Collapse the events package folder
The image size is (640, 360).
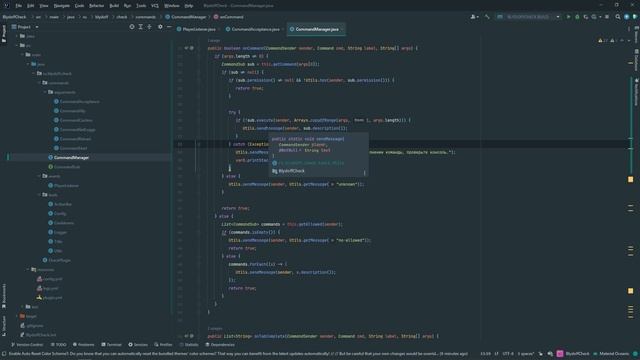coord(40,176)
